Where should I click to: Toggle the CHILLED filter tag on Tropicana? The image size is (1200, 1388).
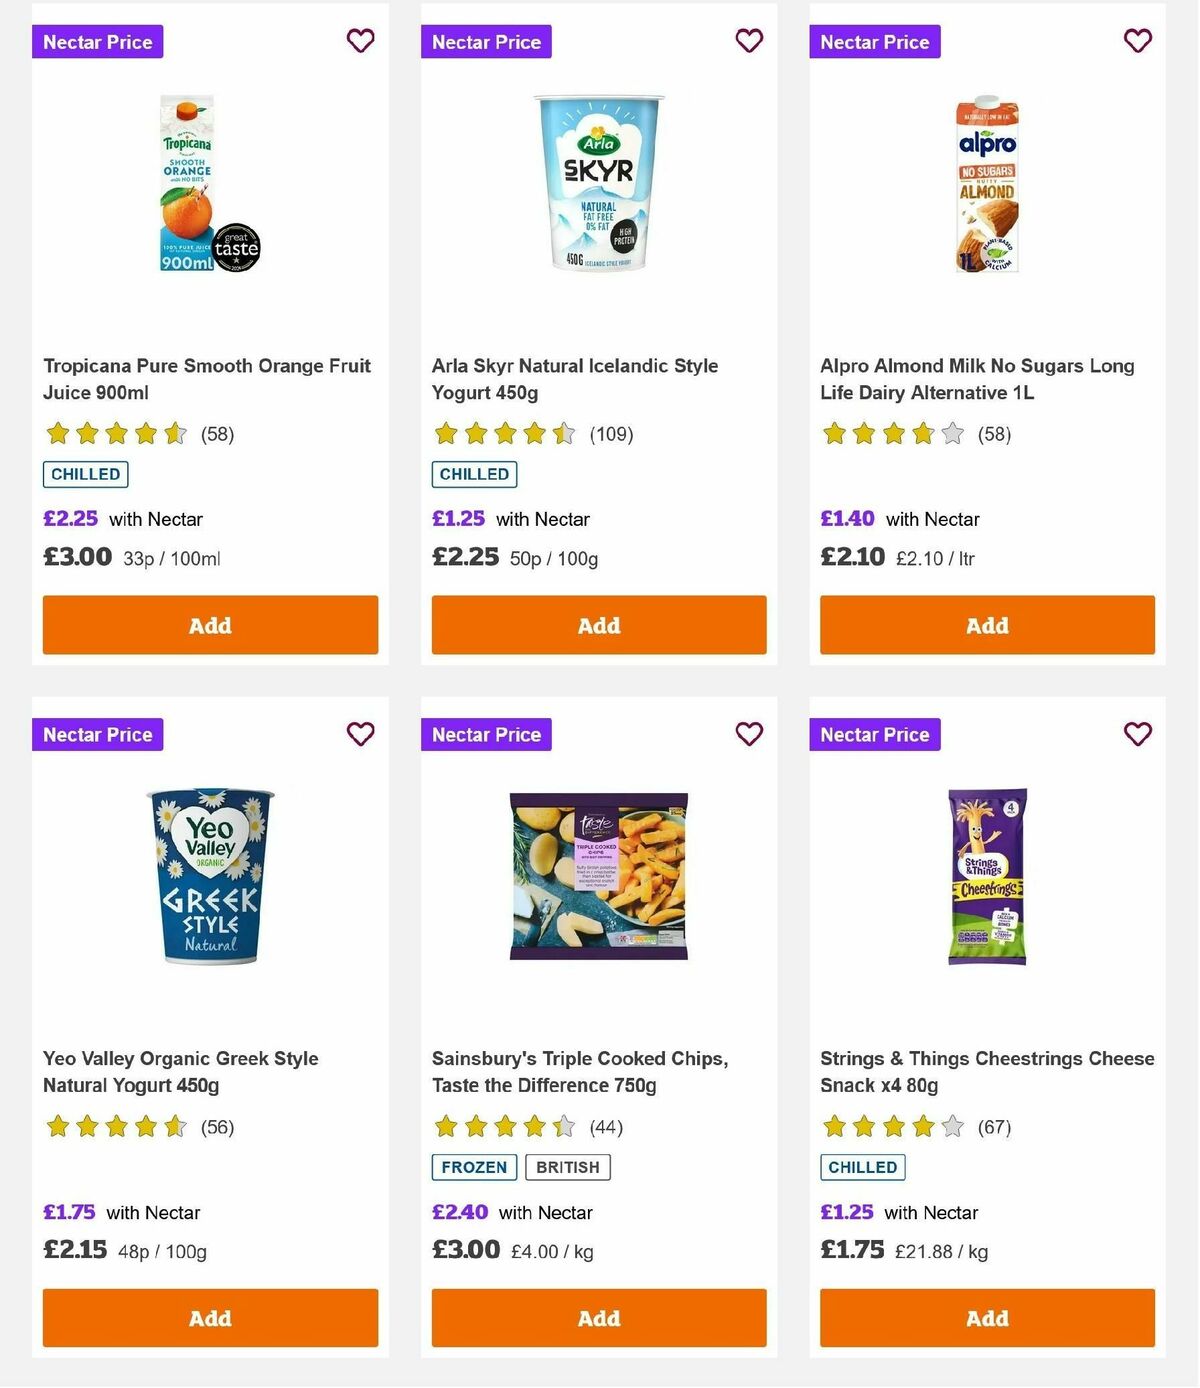(x=85, y=474)
